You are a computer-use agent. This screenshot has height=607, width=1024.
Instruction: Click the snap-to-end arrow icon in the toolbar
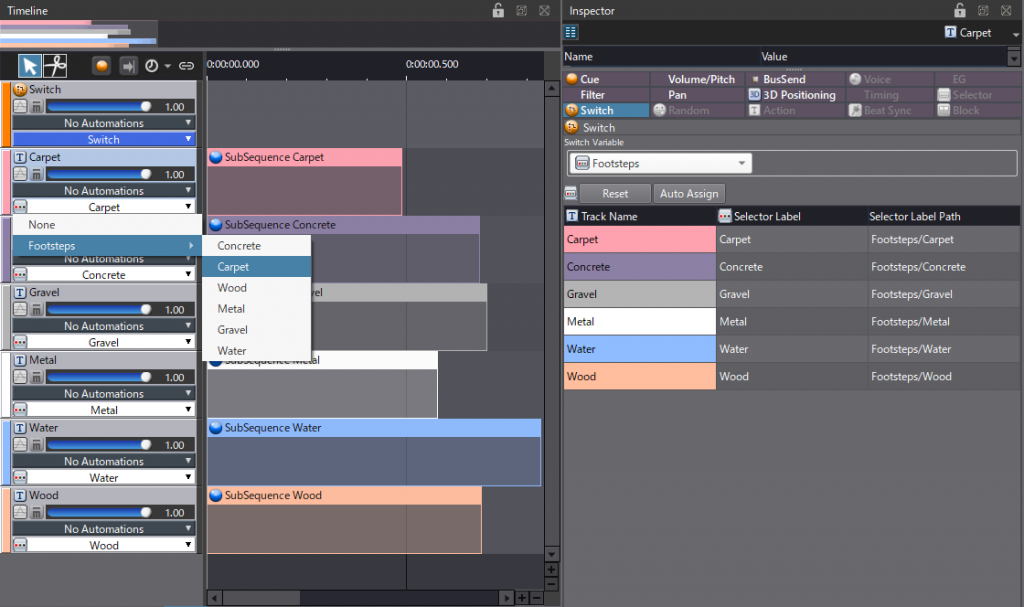128,64
